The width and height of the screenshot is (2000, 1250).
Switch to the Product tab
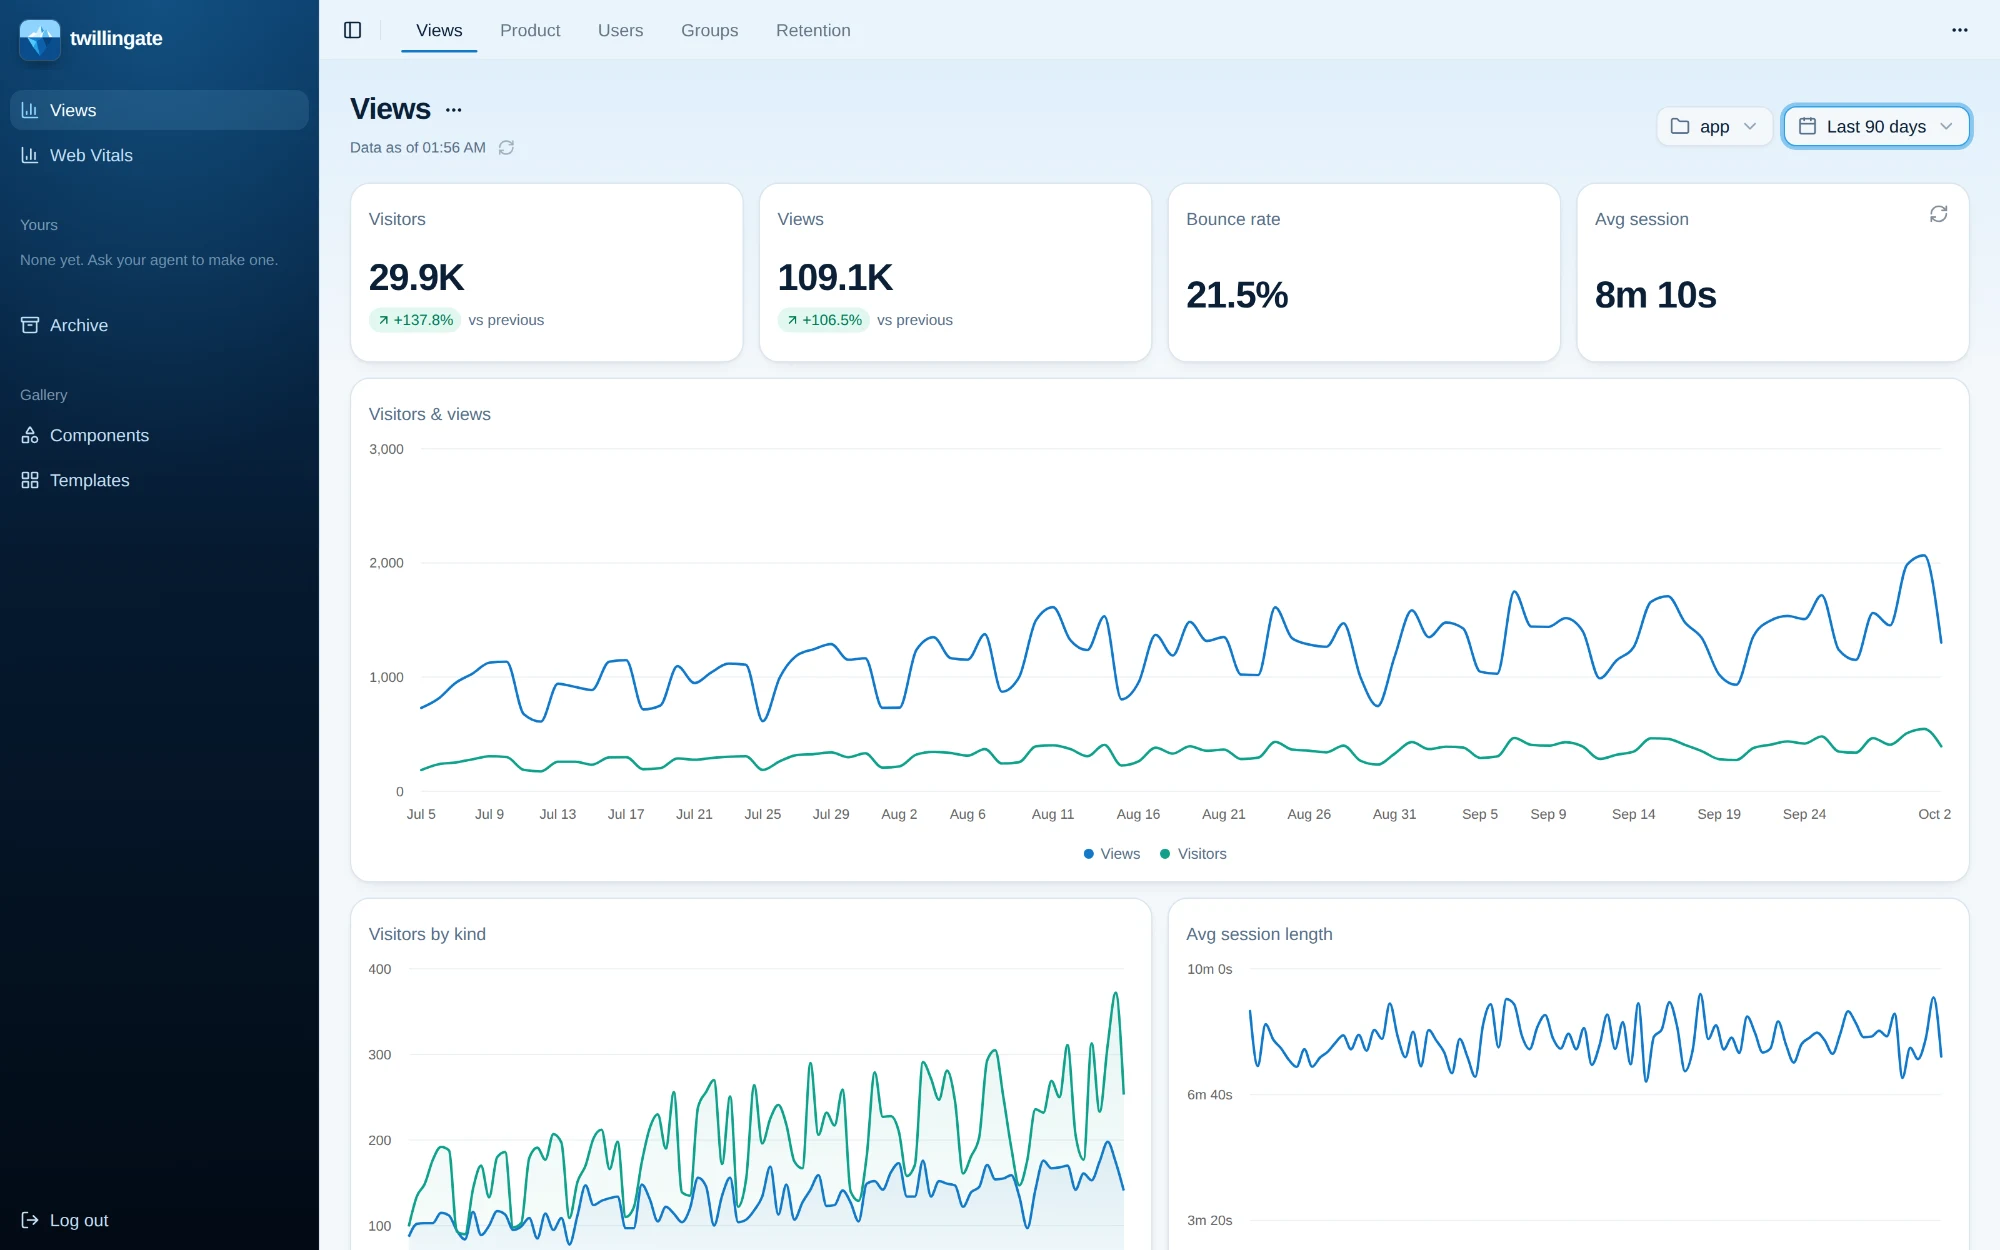pos(530,30)
